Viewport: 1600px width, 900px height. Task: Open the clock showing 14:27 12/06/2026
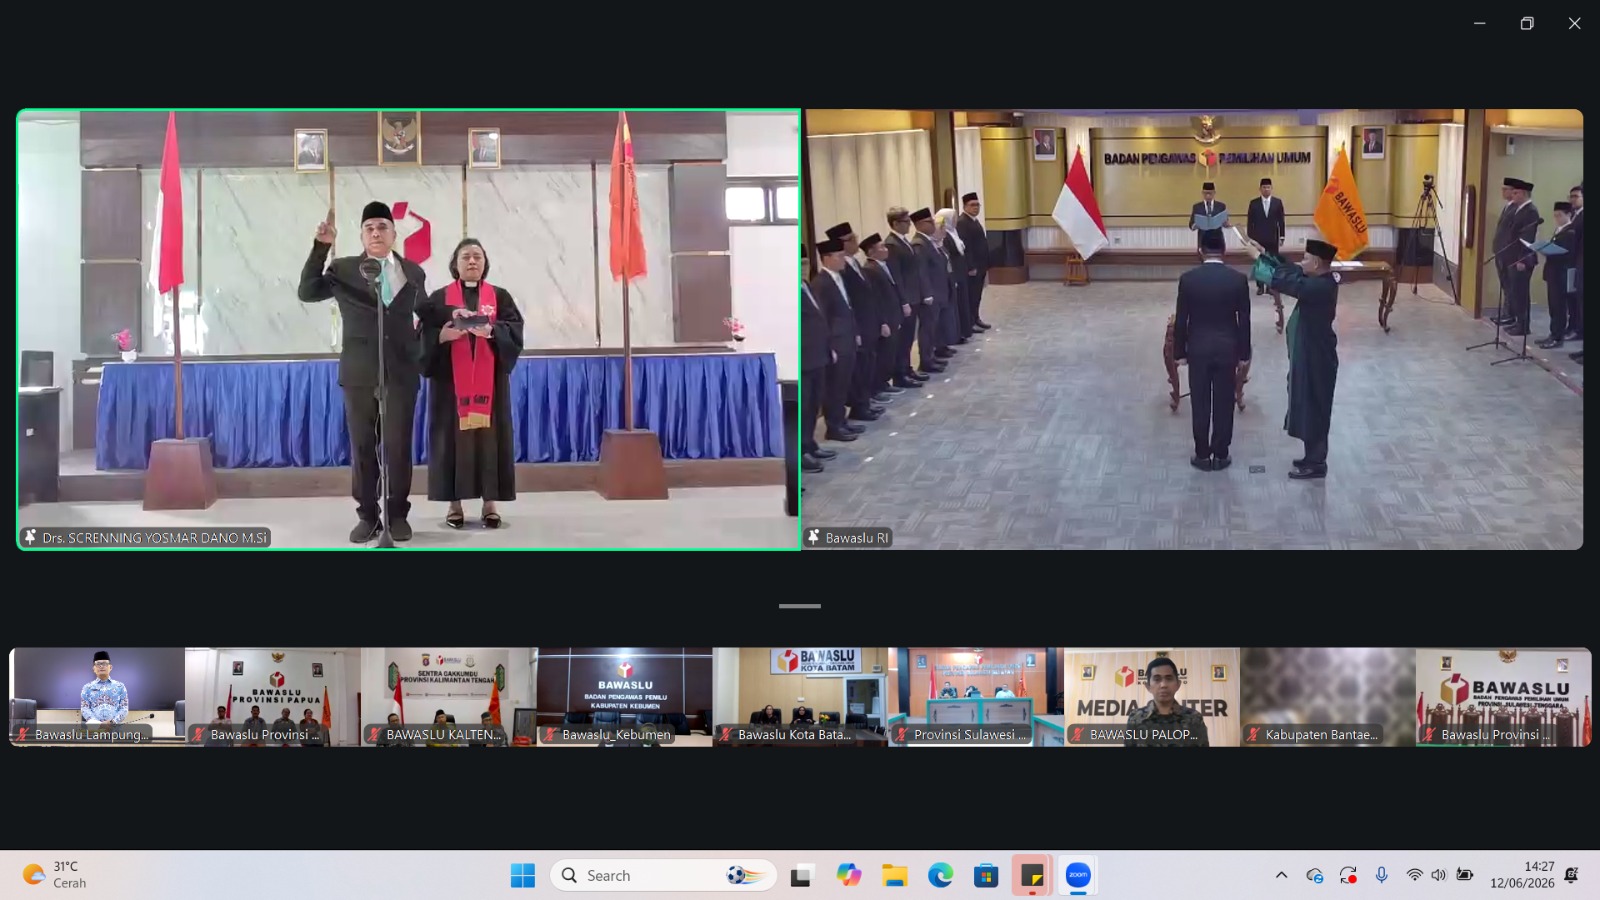[x=1522, y=875]
